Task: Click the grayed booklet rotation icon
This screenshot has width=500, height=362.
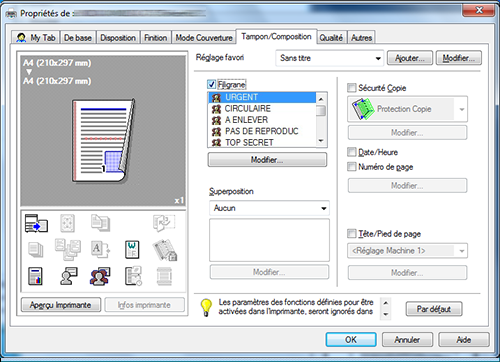Action: point(164,223)
